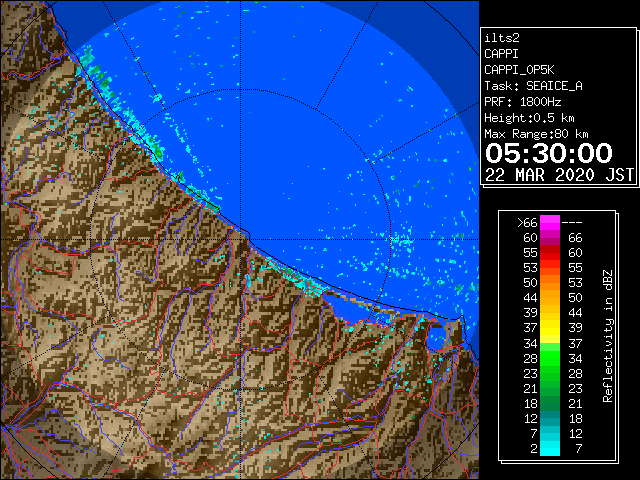This screenshot has height=480, width=640.
Task: Click the '---' legend upper bound label
Action: pos(572,223)
